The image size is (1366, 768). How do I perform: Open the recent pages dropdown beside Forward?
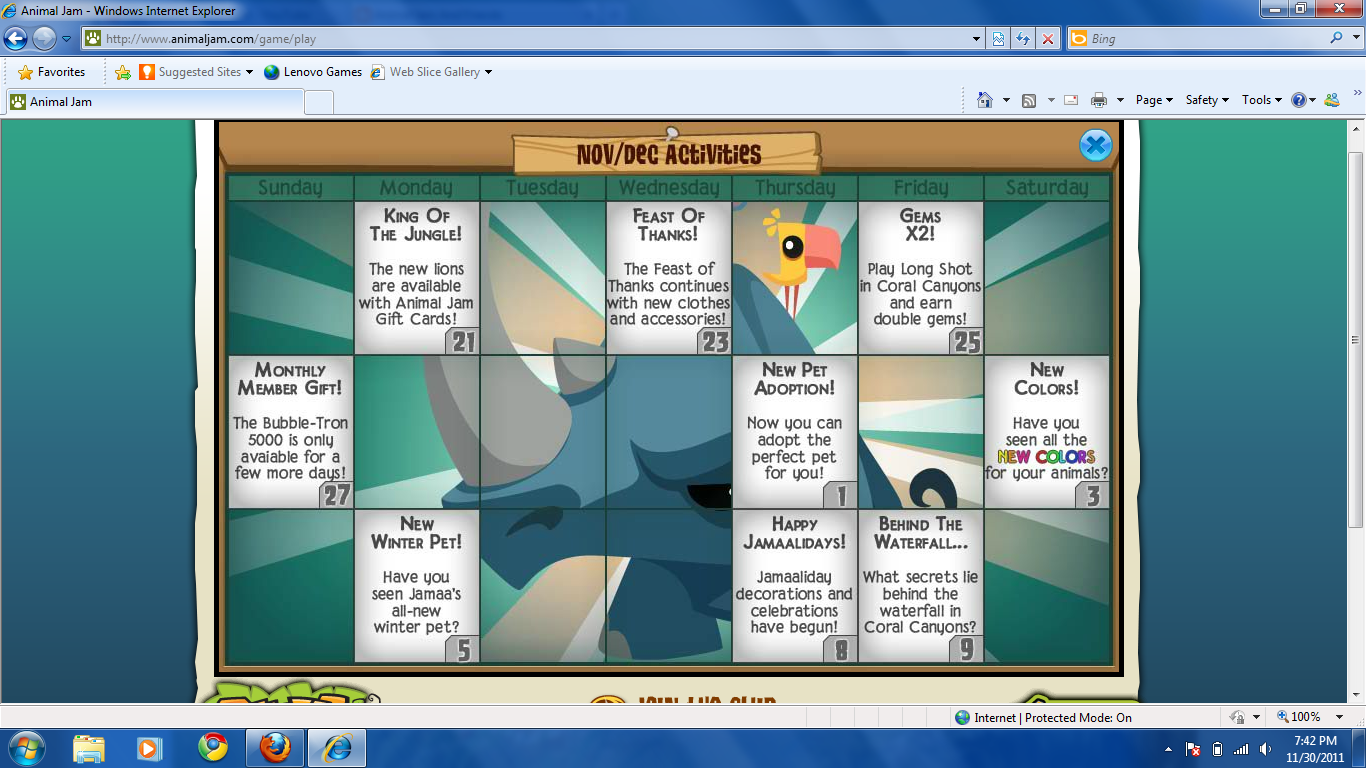click(x=67, y=39)
